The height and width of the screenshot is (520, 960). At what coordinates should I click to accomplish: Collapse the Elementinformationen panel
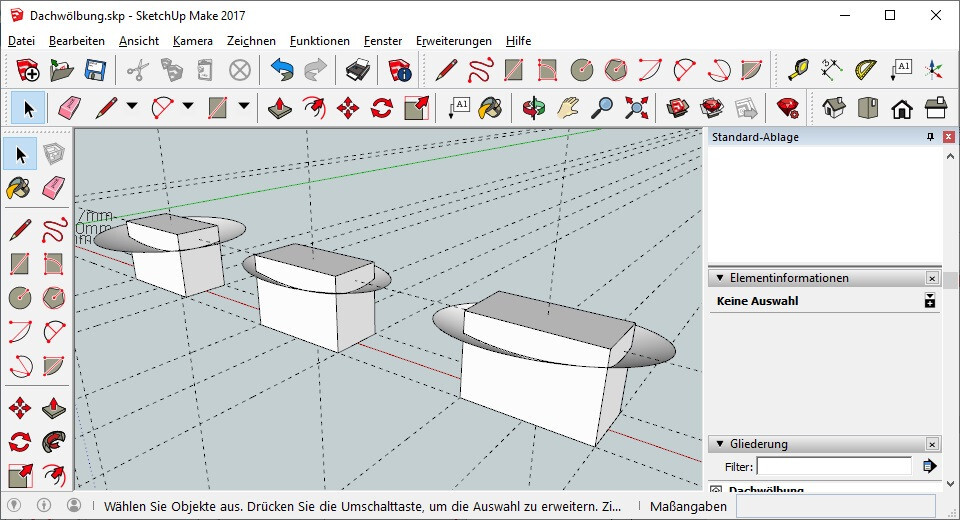[720, 278]
